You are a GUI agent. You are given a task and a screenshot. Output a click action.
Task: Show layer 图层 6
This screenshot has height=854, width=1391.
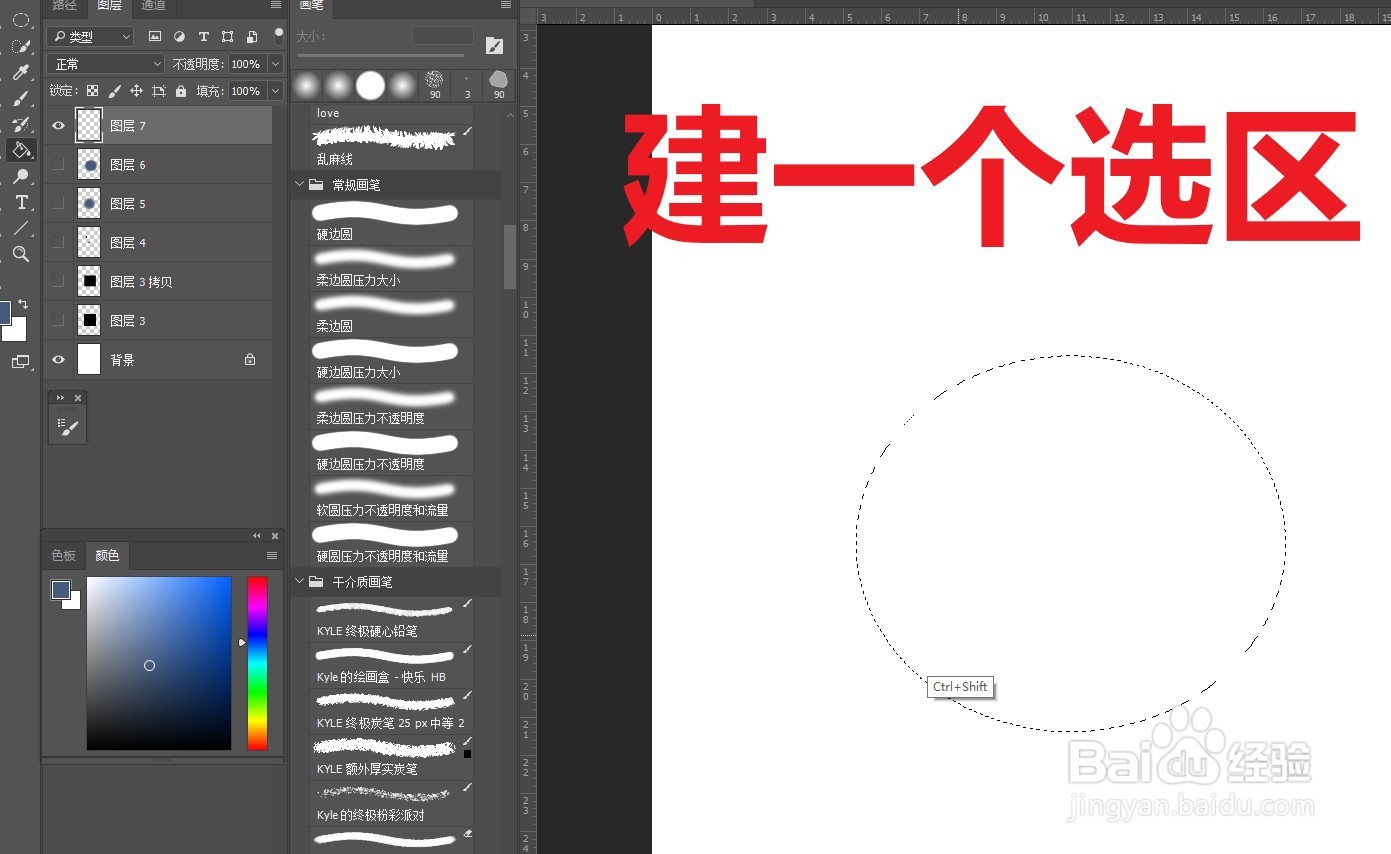58,164
